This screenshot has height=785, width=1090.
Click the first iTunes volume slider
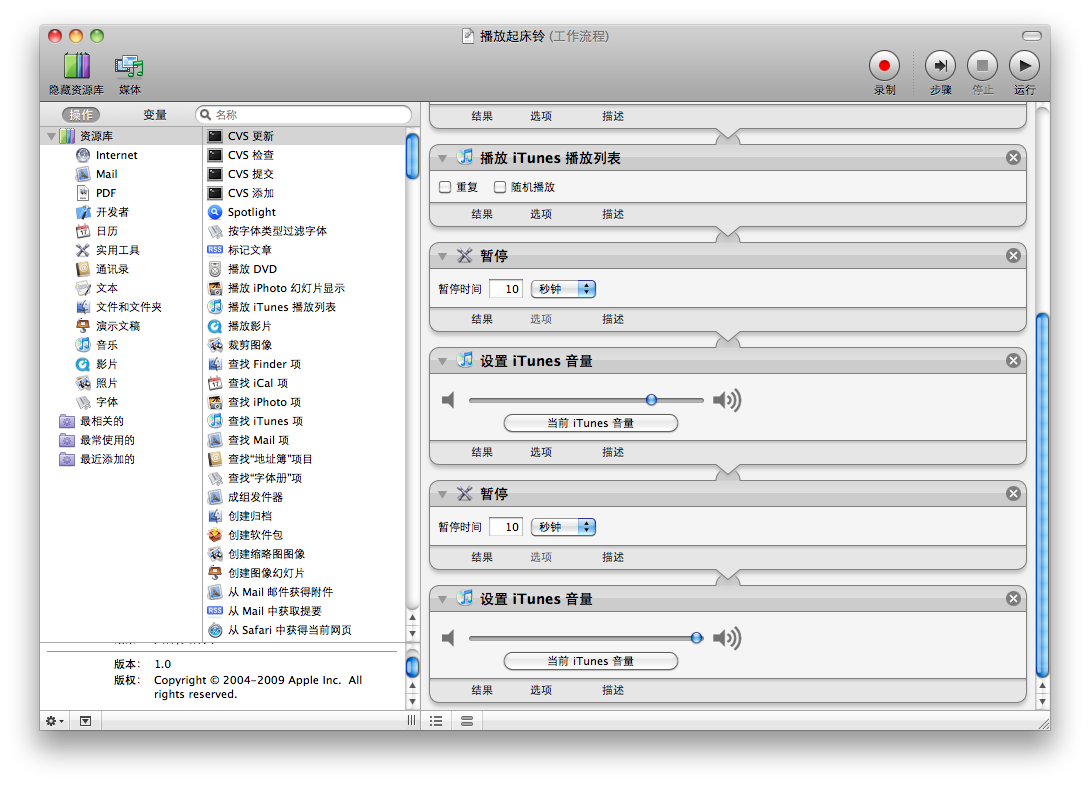click(587, 400)
